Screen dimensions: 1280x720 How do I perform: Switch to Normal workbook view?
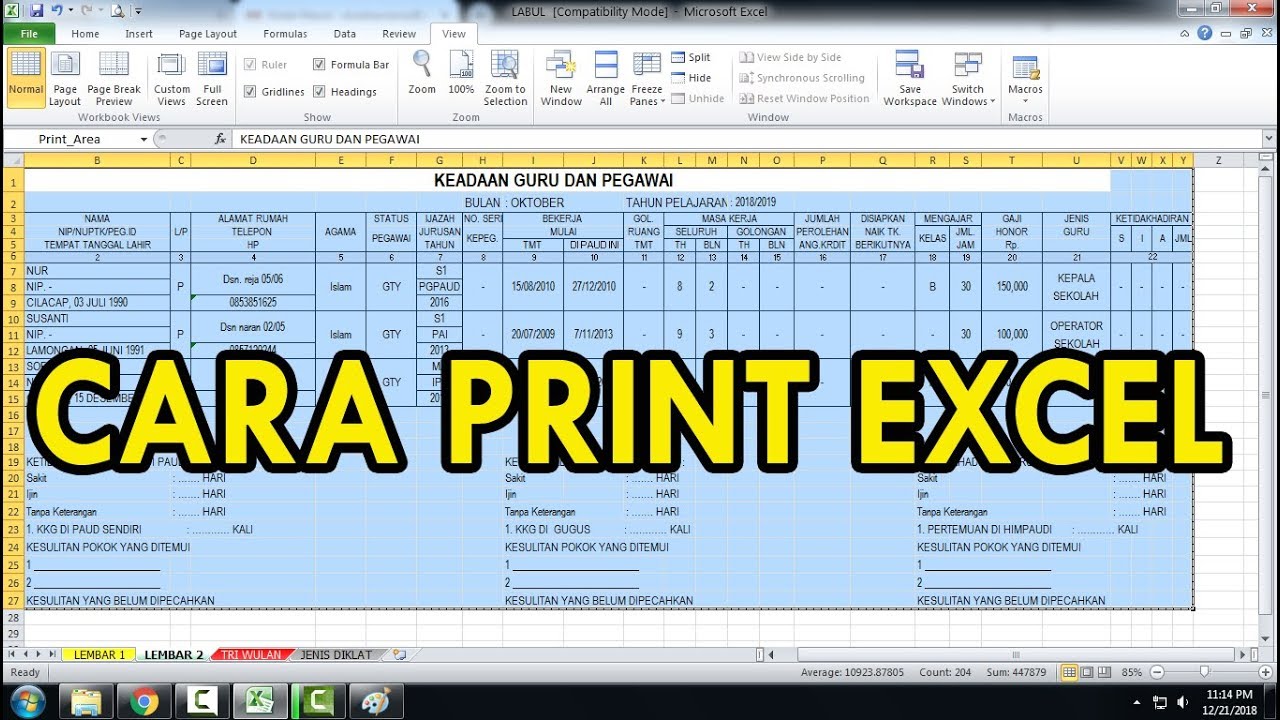point(26,78)
